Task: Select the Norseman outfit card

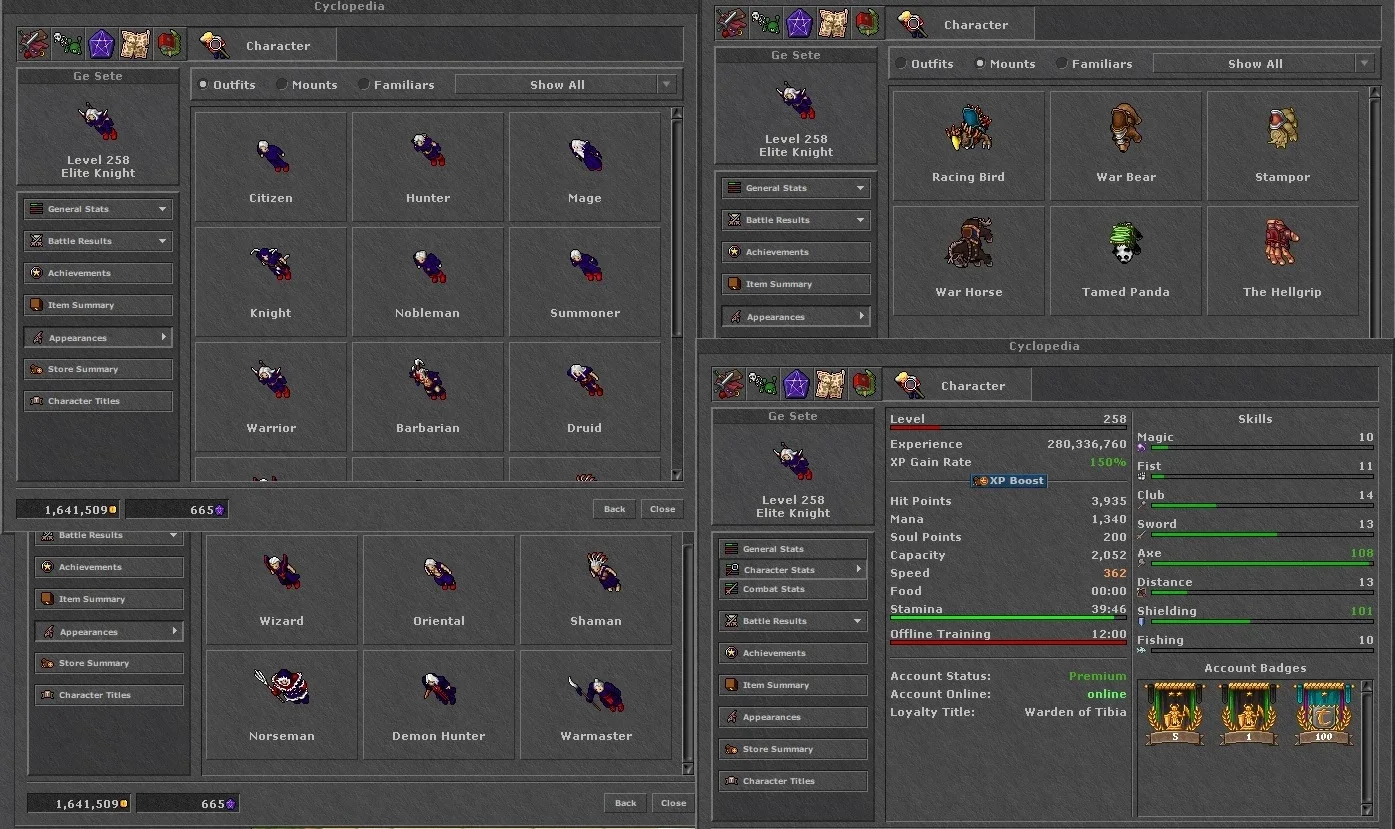Action: click(282, 705)
